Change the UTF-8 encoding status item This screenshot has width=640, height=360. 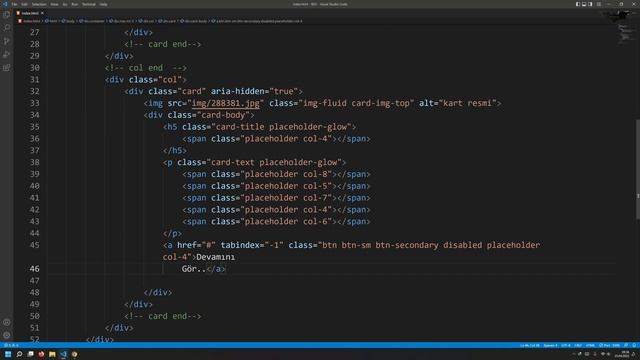pyautogui.click(x=565, y=345)
